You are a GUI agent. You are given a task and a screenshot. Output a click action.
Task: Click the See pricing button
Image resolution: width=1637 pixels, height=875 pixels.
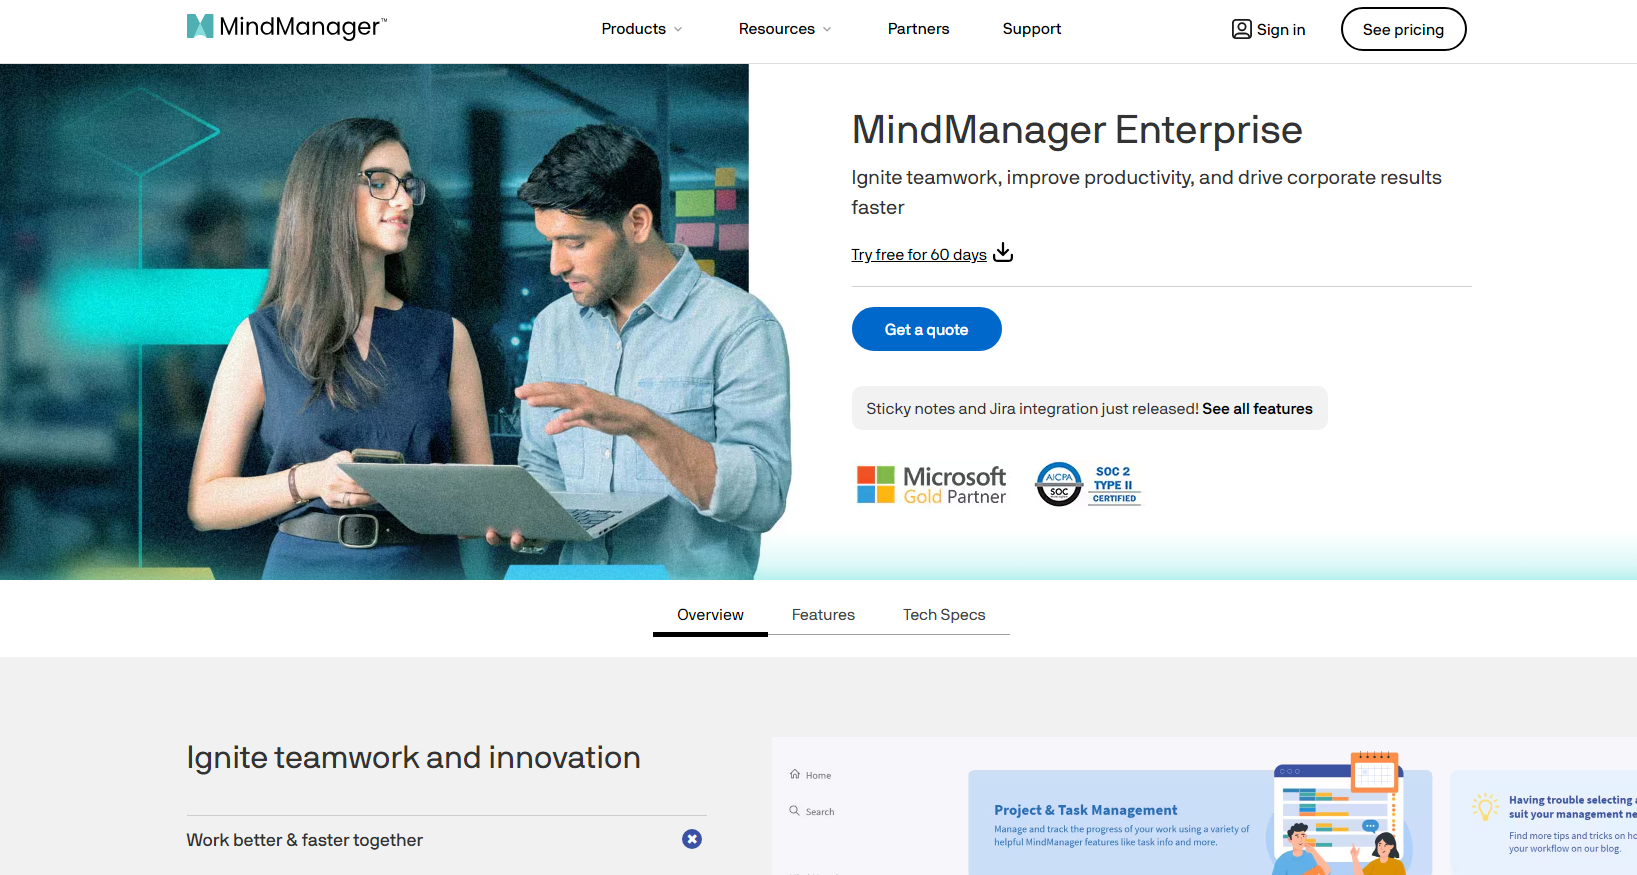click(1402, 29)
